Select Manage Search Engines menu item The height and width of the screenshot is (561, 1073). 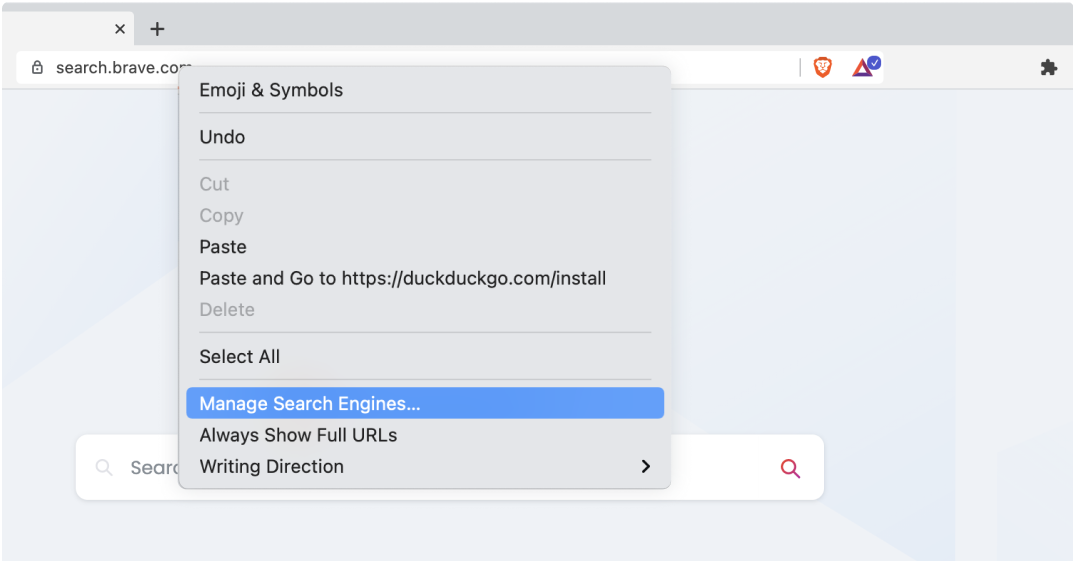[x=425, y=403]
